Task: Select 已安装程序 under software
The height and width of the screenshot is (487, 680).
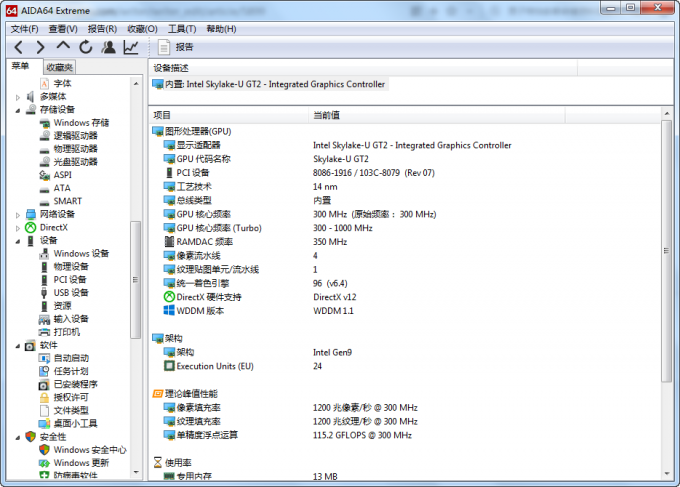Action: tap(75, 384)
